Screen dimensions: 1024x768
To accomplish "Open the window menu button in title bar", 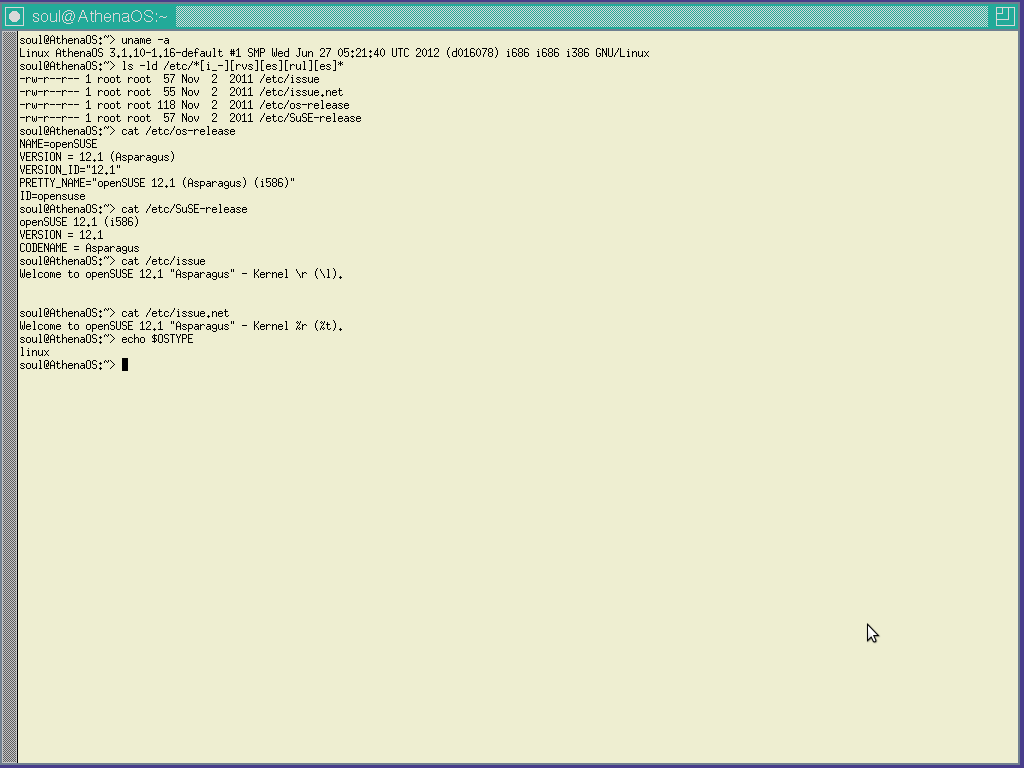I will (14, 16).
